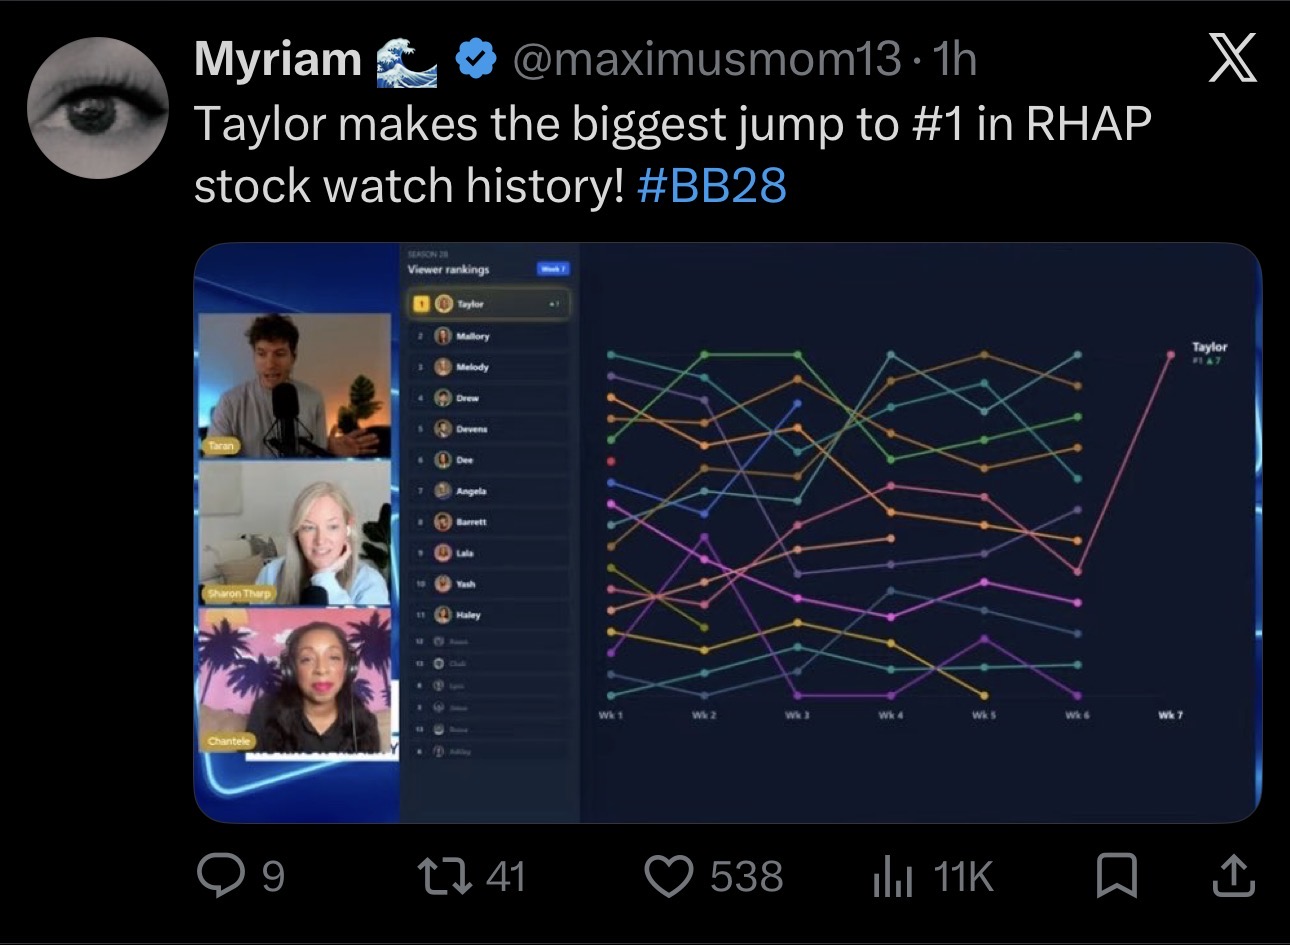Click the X logo in the corner
This screenshot has height=945, width=1290.
(x=1231, y=58)
